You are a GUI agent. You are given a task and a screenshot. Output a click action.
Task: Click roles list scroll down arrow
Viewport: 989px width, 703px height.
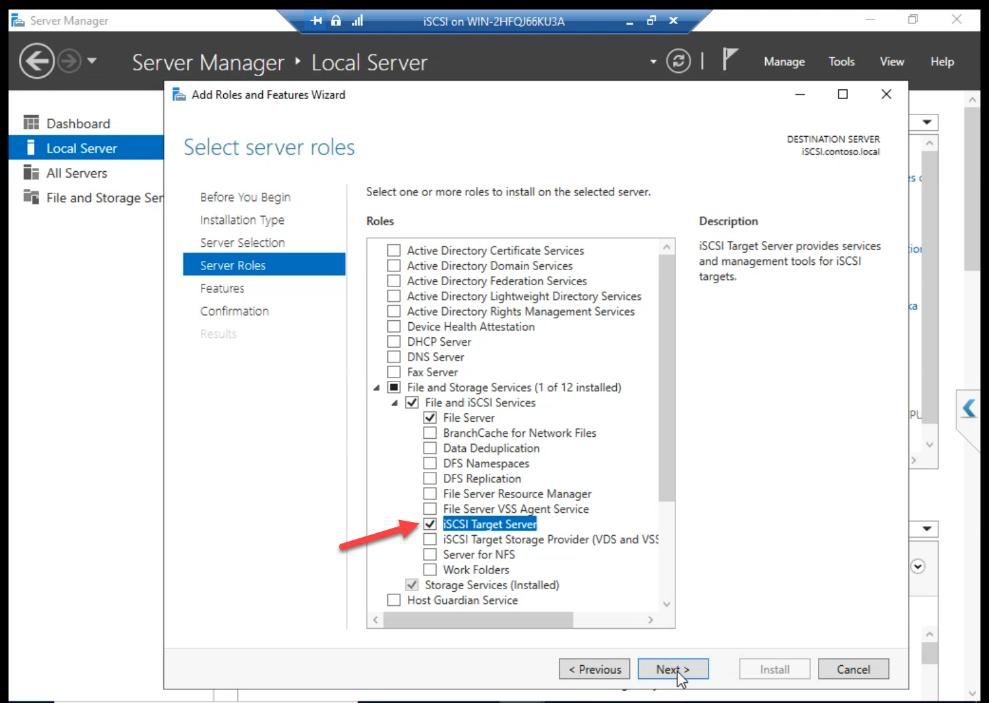667,604
